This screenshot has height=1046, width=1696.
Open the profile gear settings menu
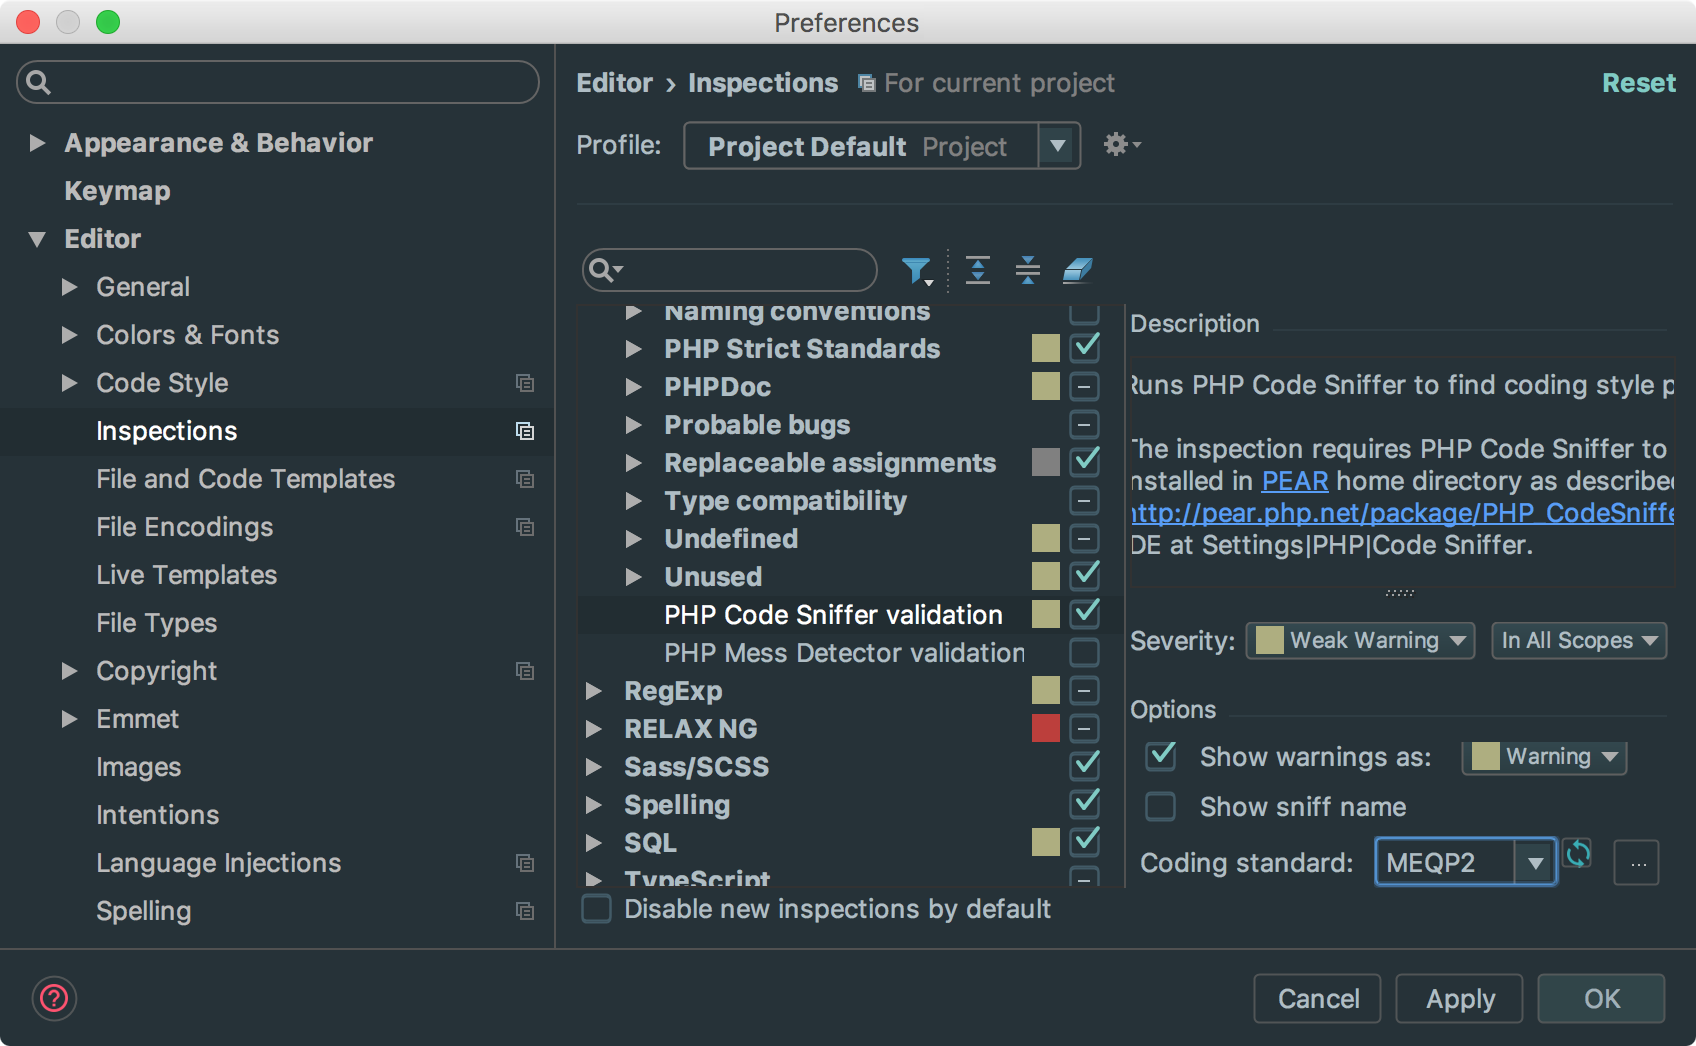[x=1120, y=145]
